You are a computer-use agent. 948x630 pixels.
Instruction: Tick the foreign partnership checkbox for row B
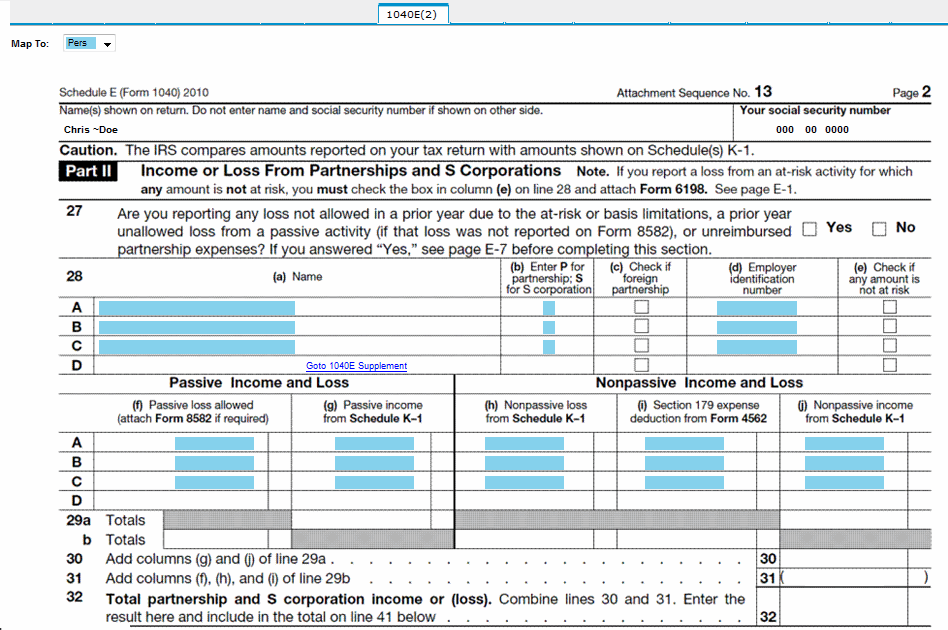tap(641, 326)
